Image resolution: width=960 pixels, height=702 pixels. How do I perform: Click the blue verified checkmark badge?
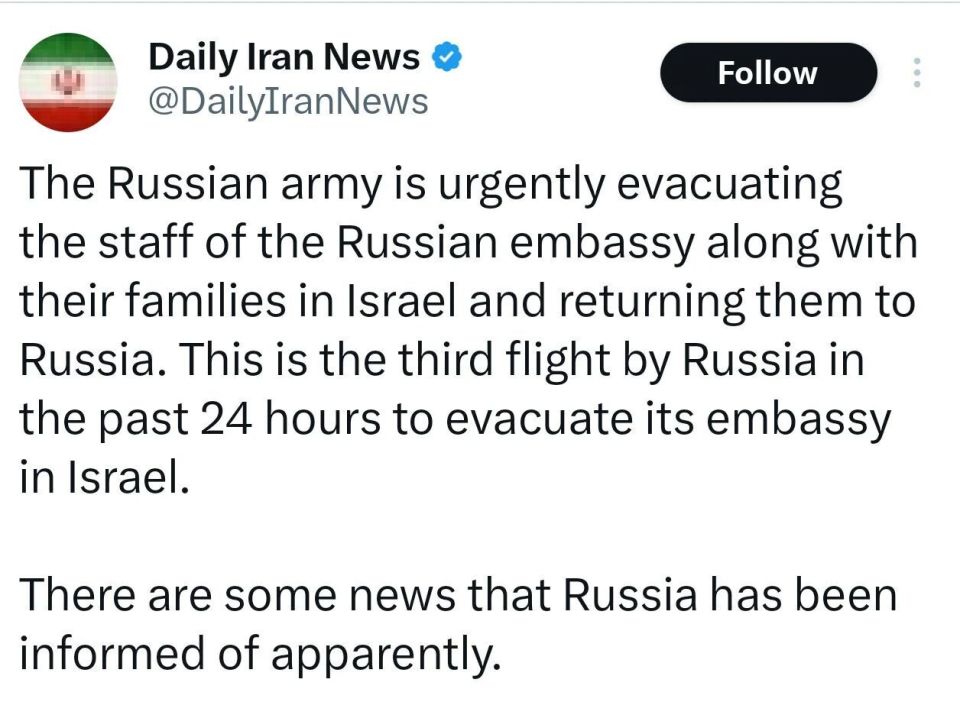click(x=445, y=58)
